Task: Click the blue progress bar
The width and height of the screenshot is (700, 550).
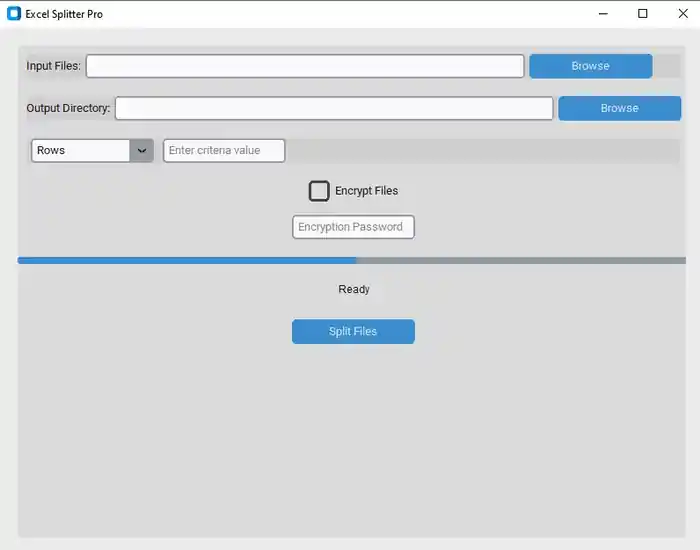Action: click(351, 260)
